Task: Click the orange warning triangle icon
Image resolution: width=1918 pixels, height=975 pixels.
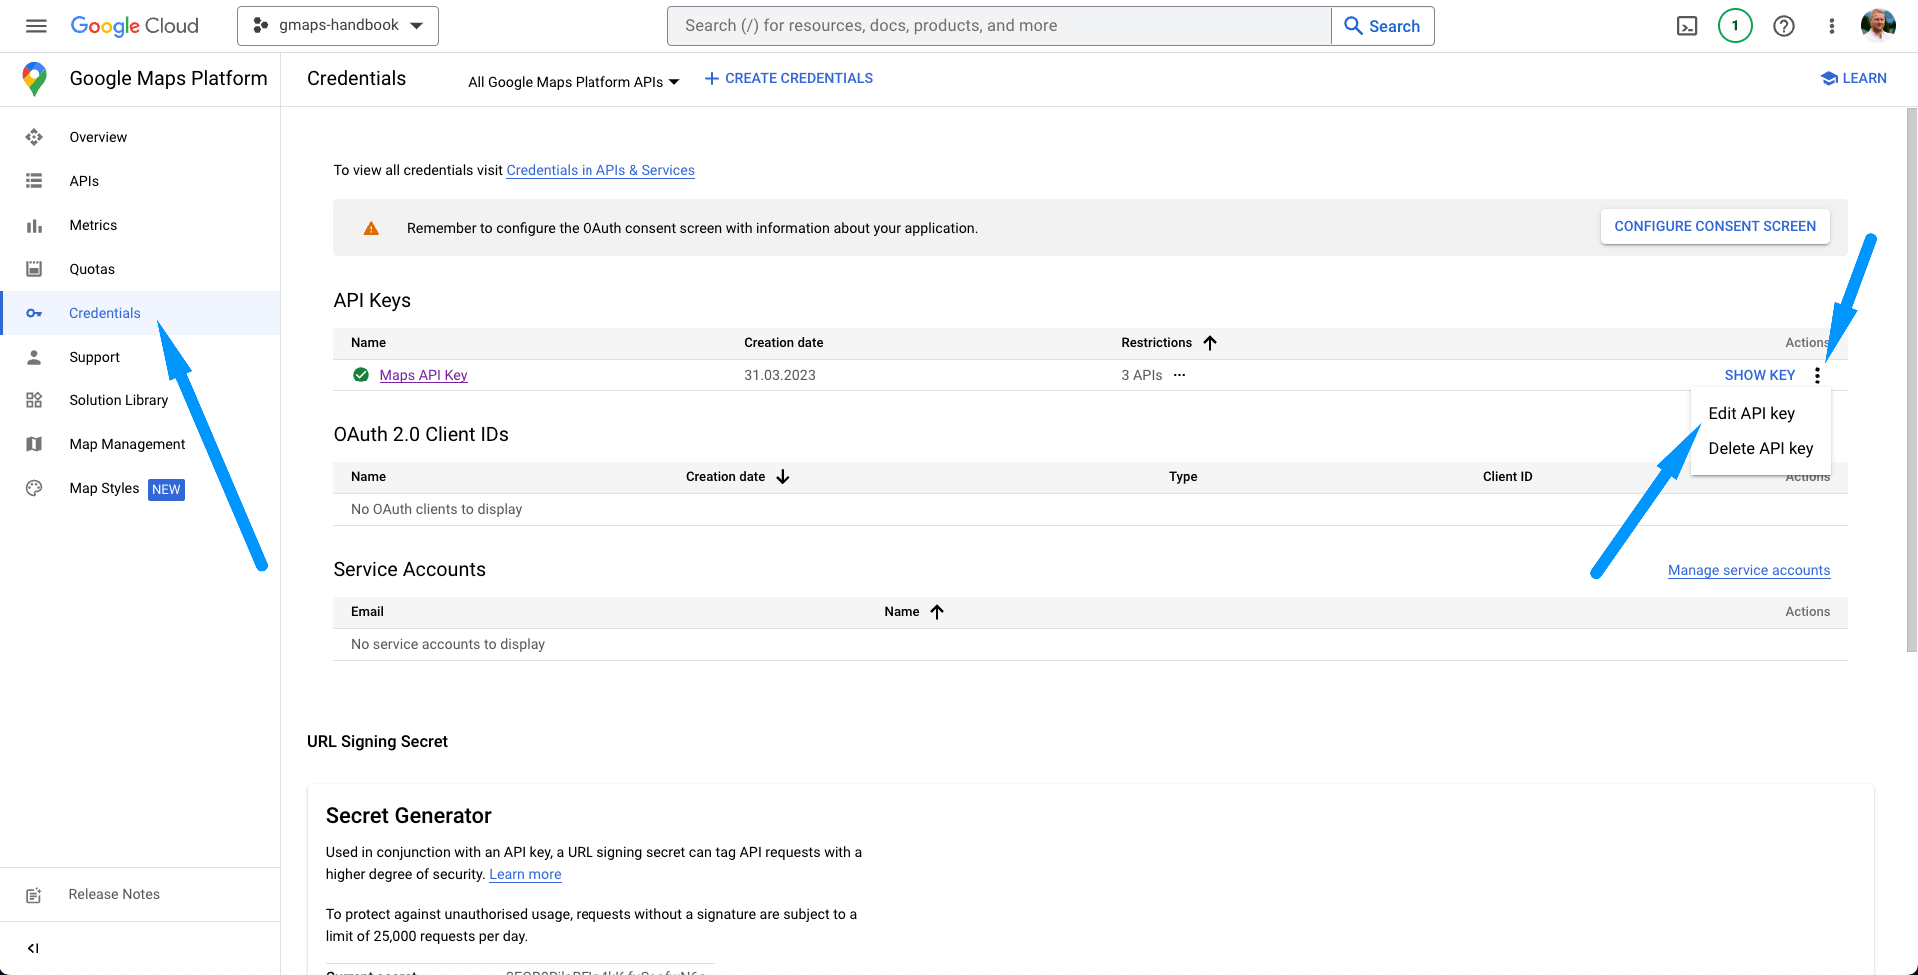Action: [x=371, y=228]
